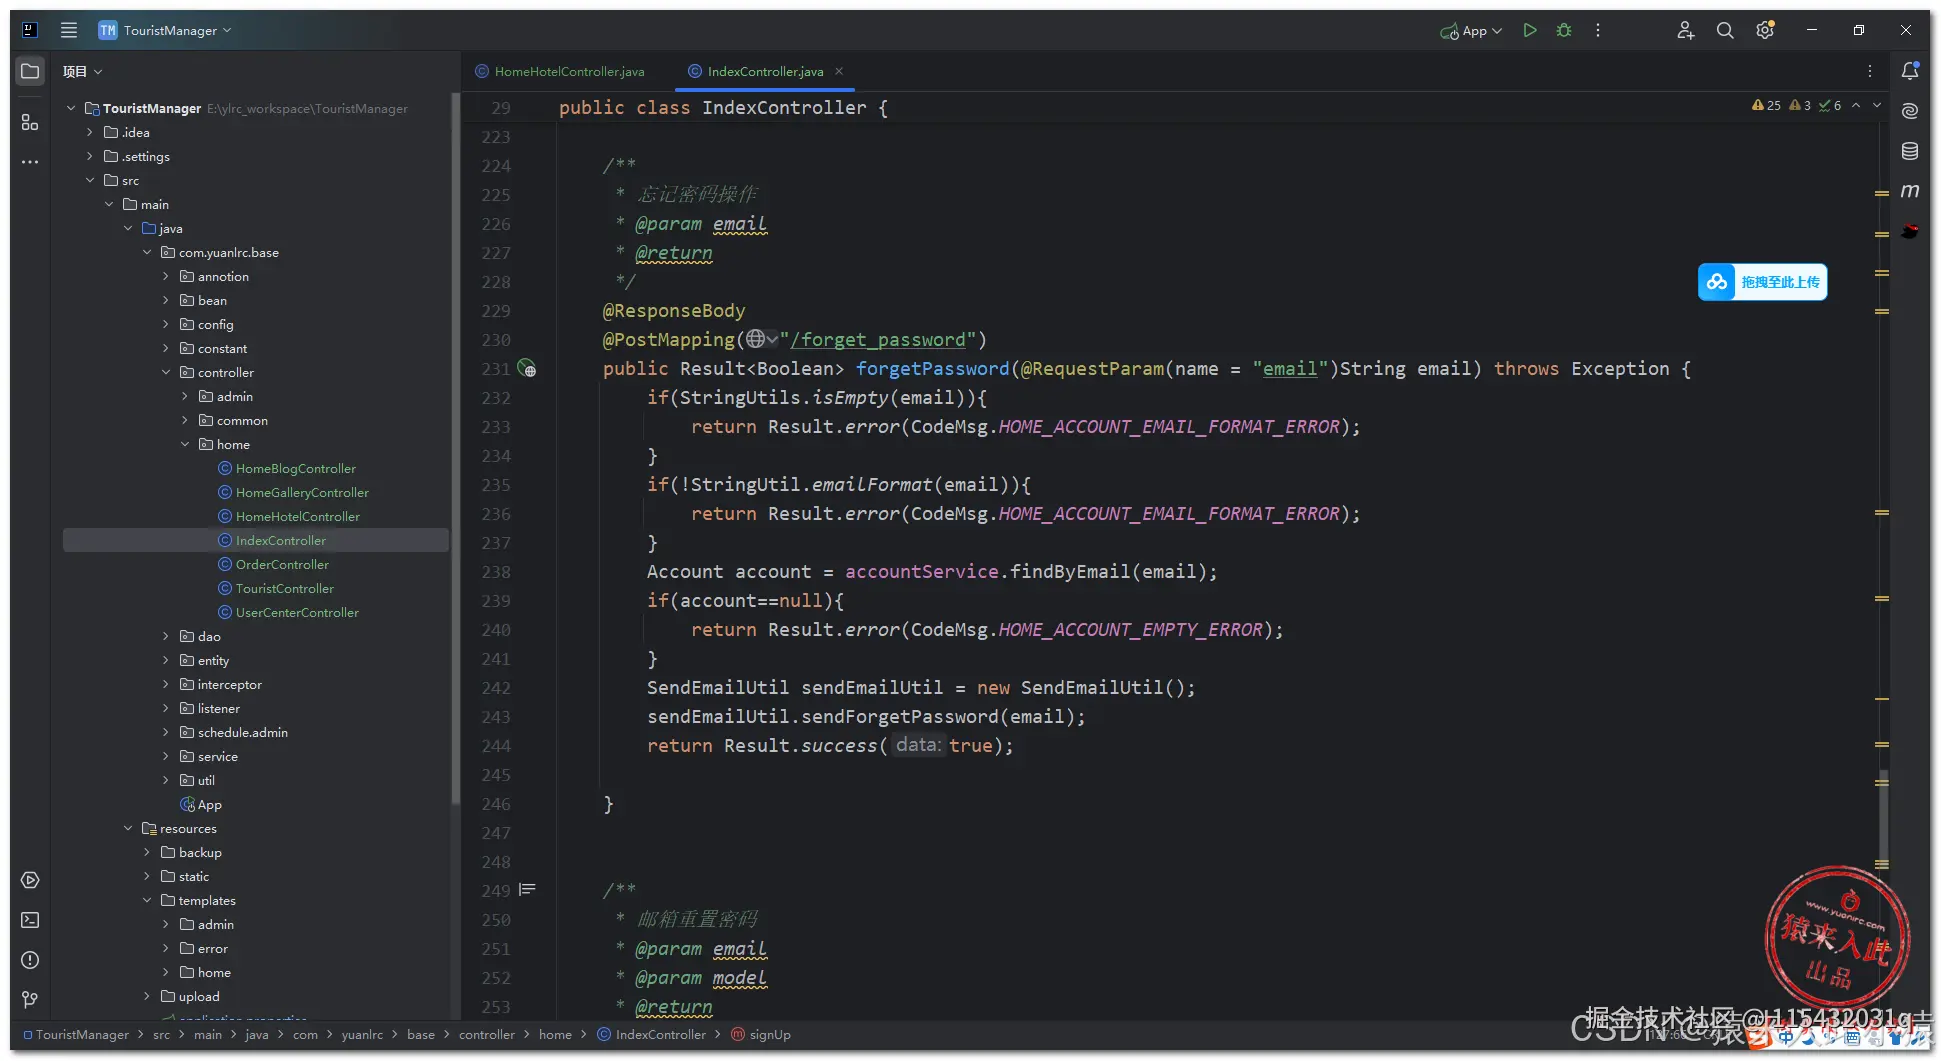This screenshot has width=1941, height=1061.
Task: Collapse the templates folder
Action: (x=147, y=900)
